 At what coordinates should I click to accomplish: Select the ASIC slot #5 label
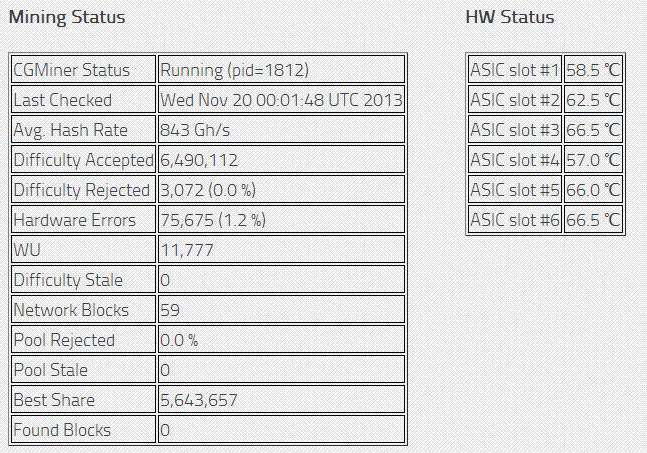[x=515, y=190]
